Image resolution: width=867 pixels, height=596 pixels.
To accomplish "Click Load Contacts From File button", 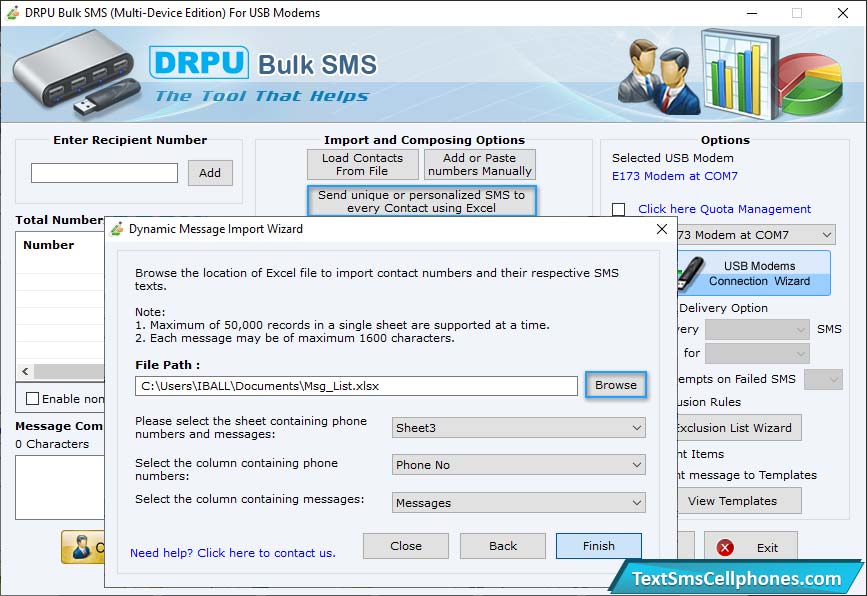I will 363,164.
